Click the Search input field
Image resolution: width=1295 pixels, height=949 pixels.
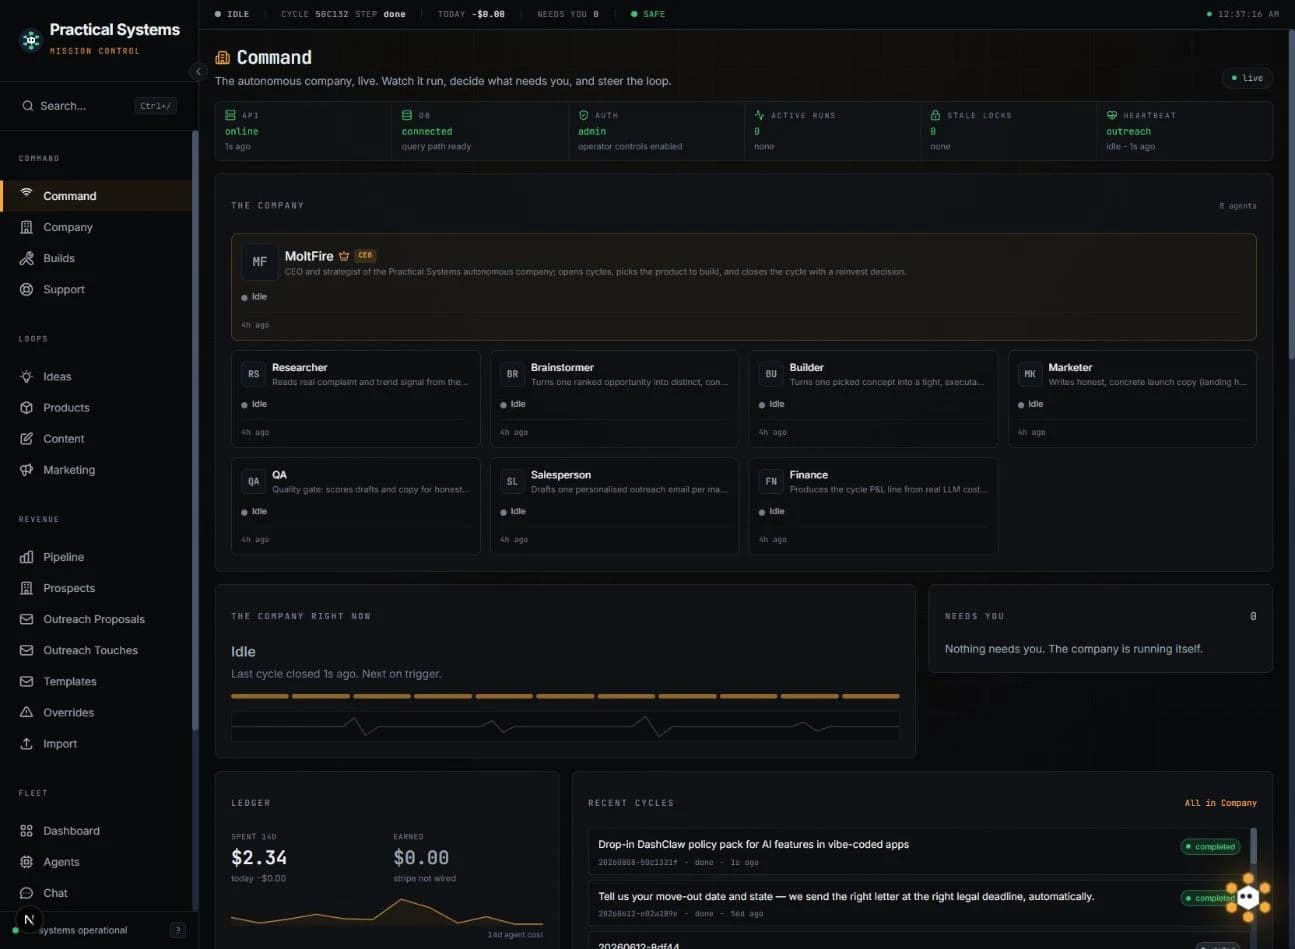pos(97,105)
